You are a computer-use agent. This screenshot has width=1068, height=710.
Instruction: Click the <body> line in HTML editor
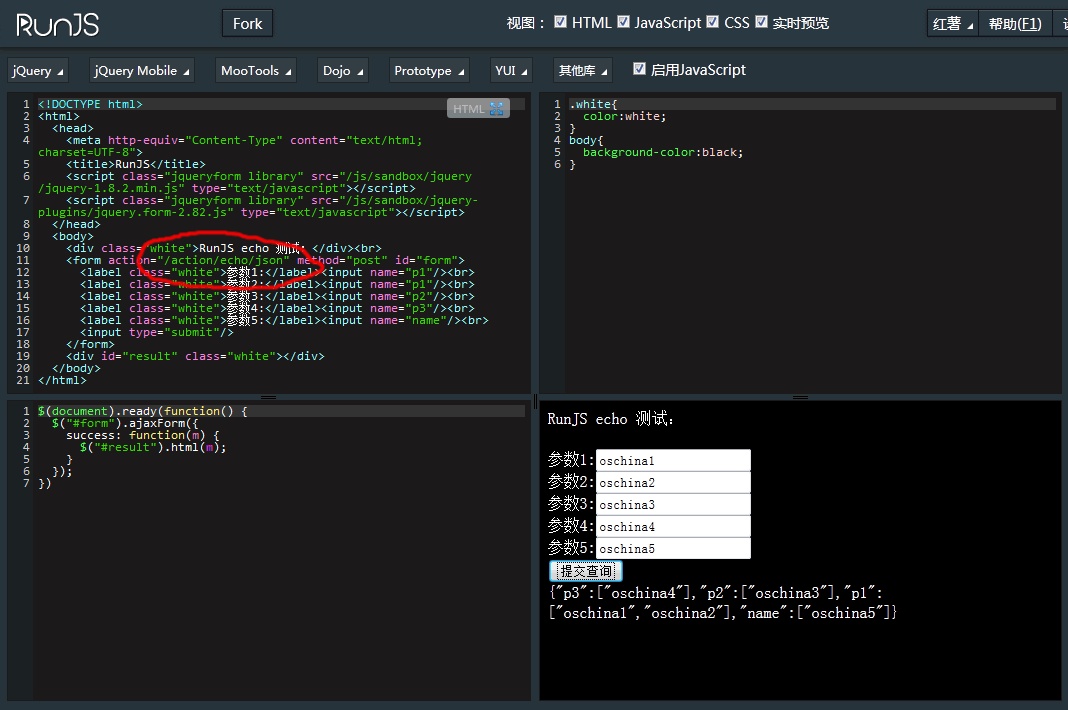point(73,236)
